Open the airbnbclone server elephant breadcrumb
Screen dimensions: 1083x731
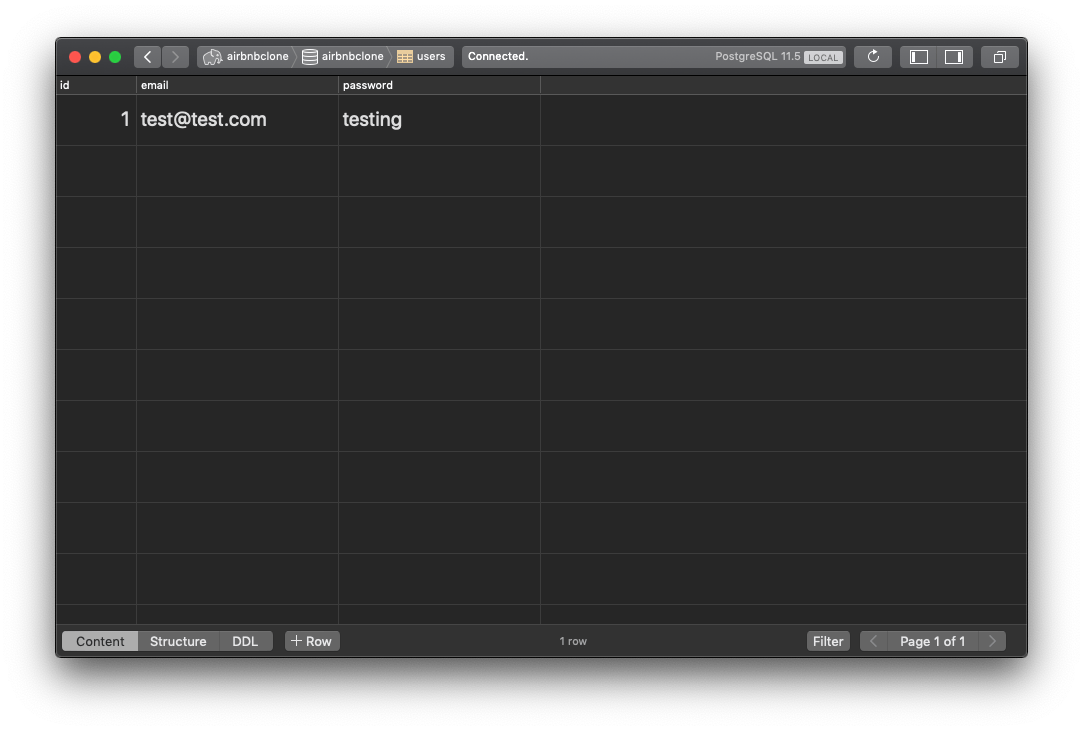click(246, 57)
